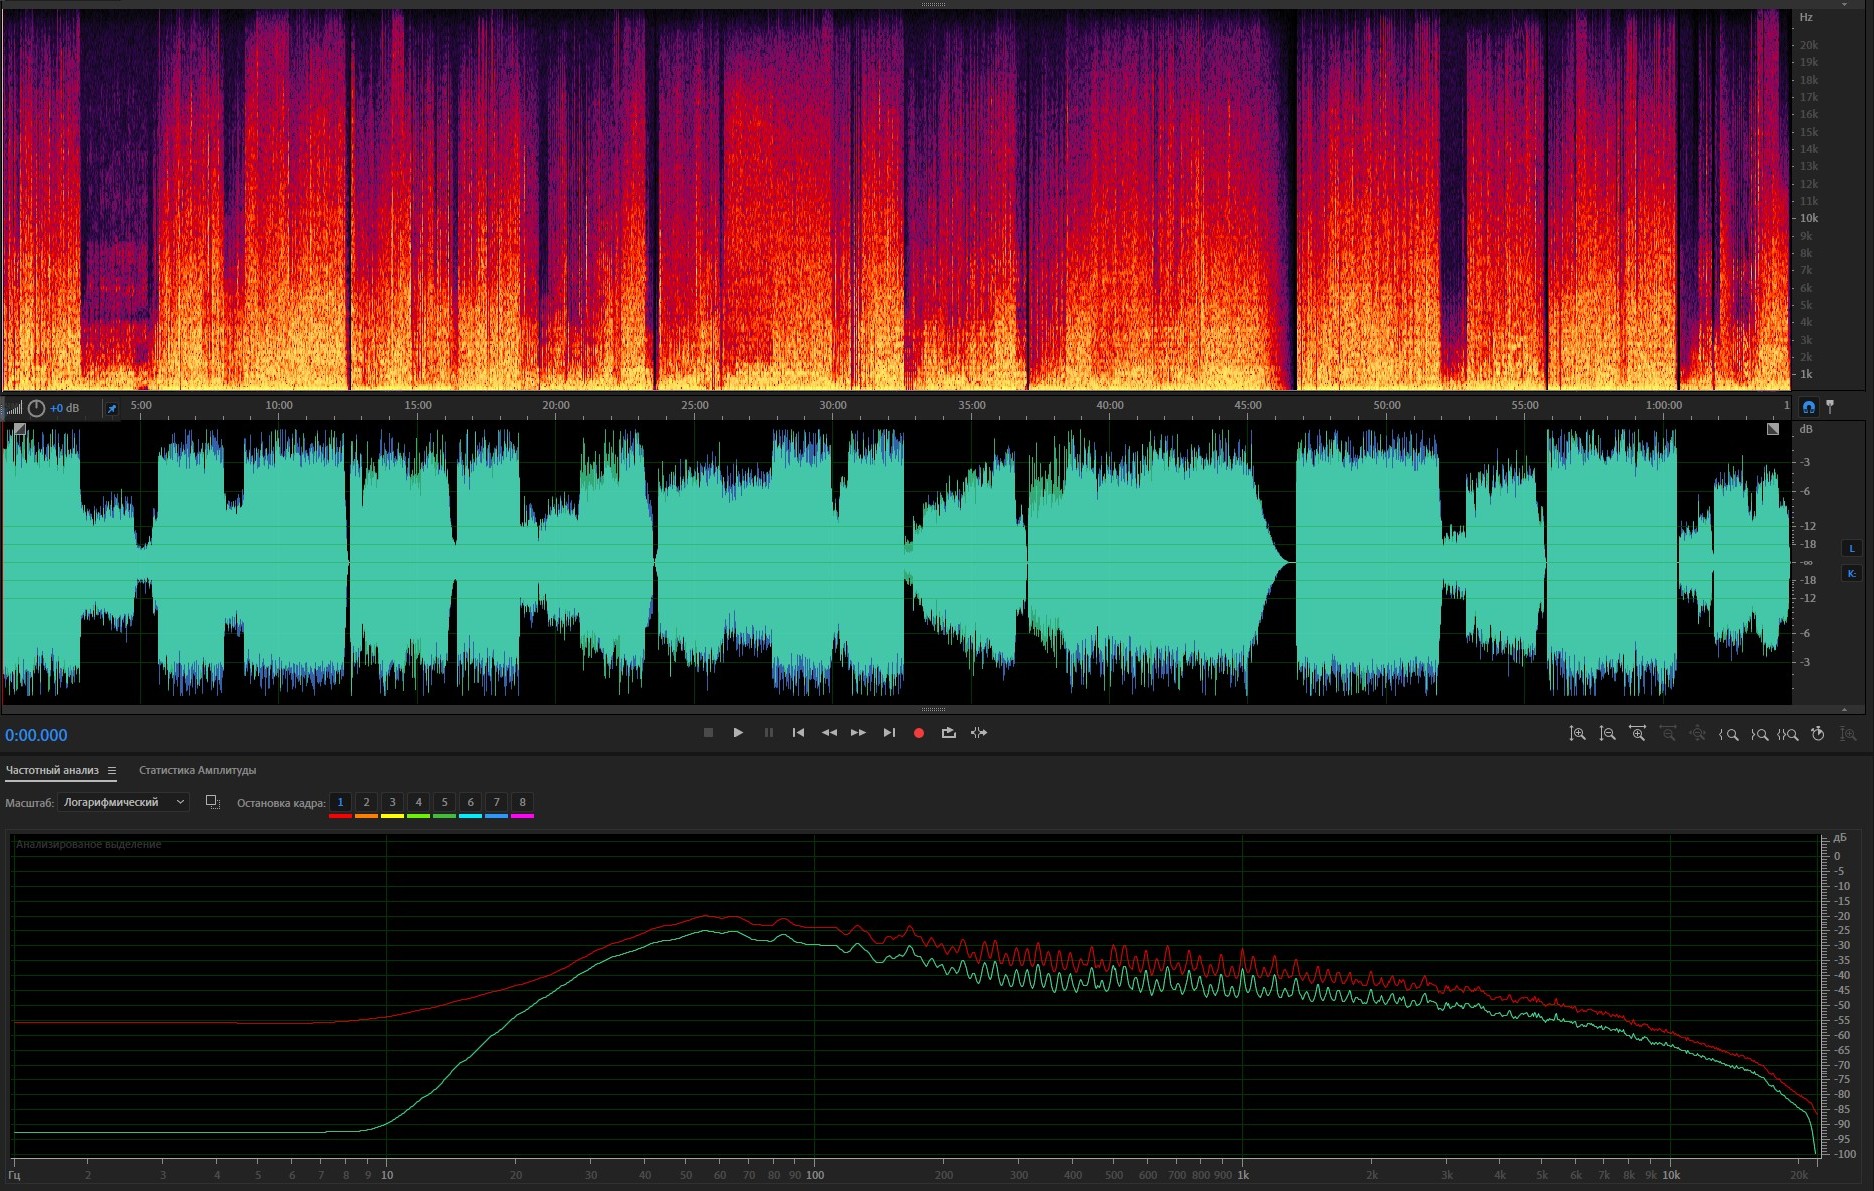Screen dimensions: 1874x1191
Task: Click the Zoom in time icon
Action: click(x=1637, y=734)
